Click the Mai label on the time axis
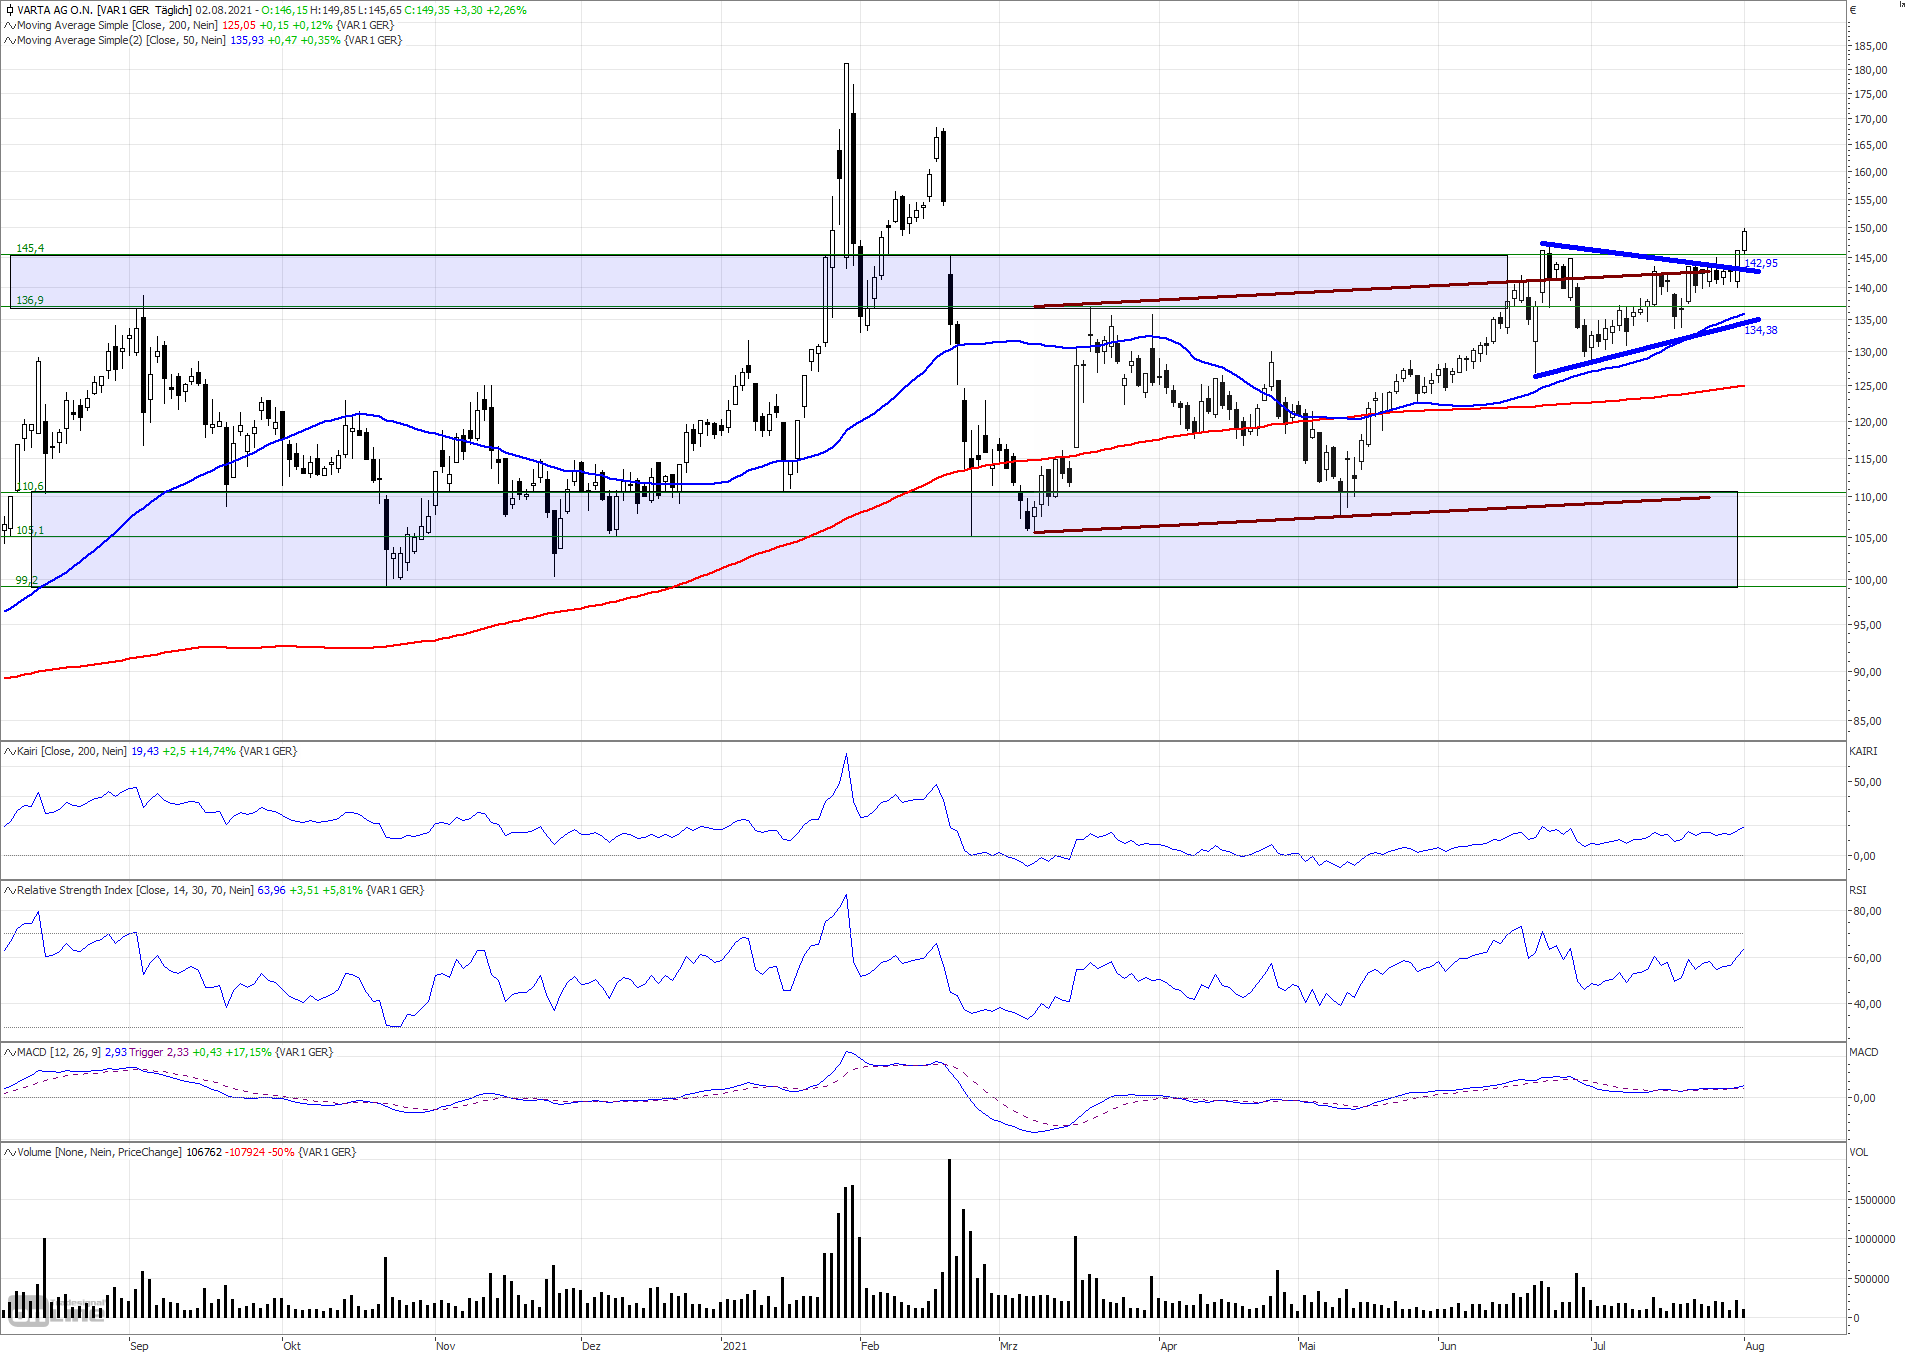Viewport: 1905px width, 1353px height. click(1308, 1346)
